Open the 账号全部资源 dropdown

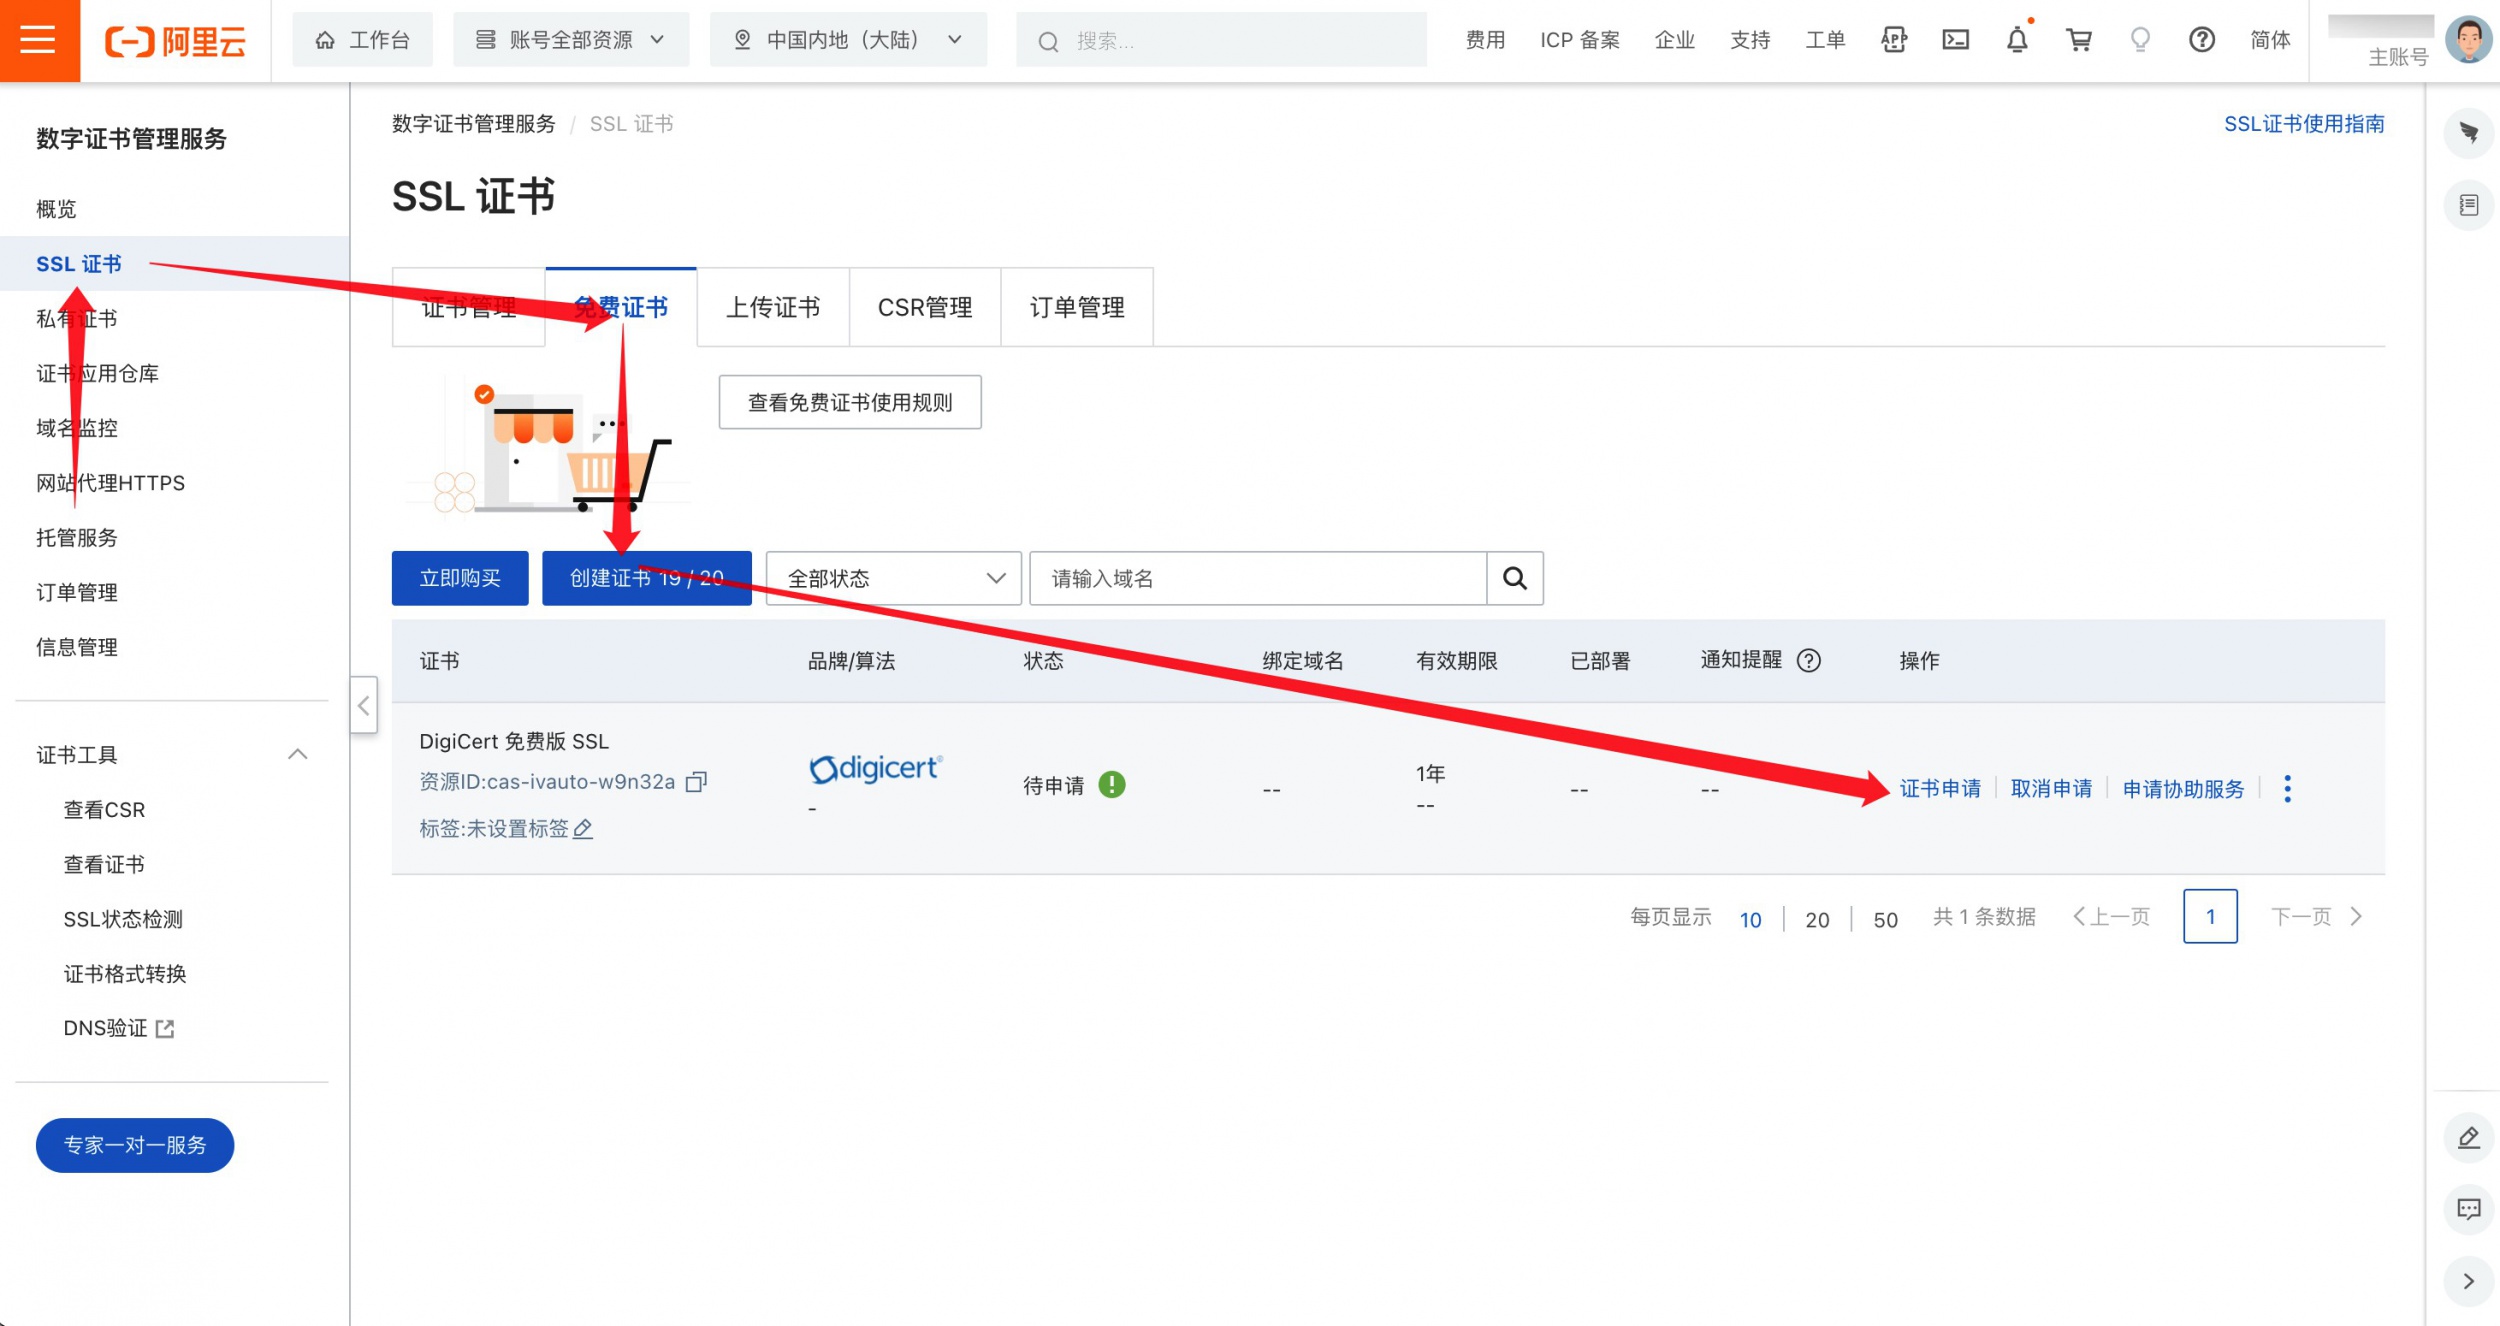click(571, 40)
